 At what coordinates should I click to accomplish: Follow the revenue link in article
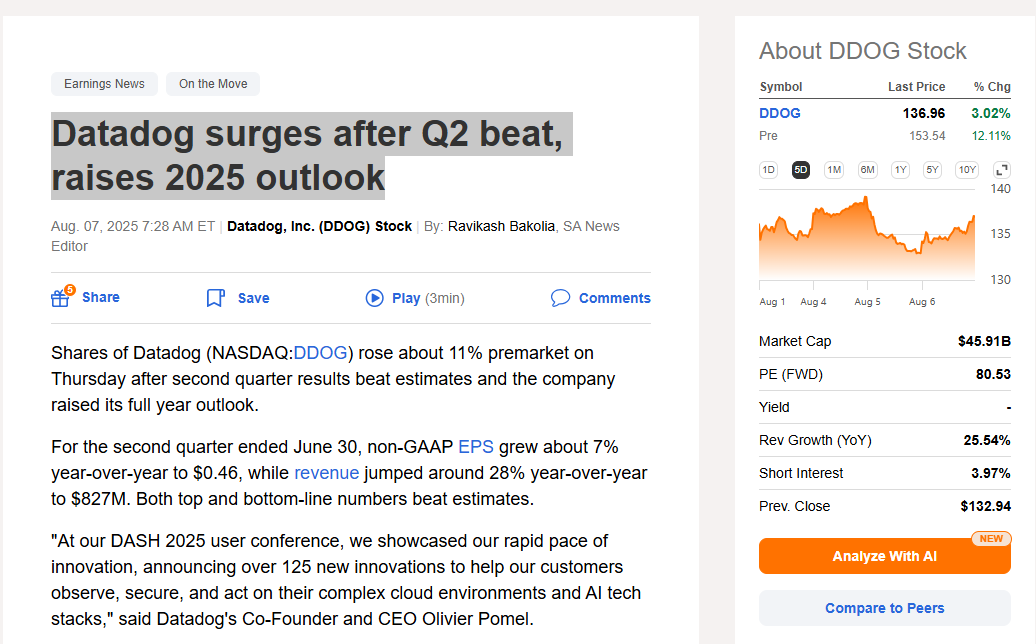click(x=326, y=473)
